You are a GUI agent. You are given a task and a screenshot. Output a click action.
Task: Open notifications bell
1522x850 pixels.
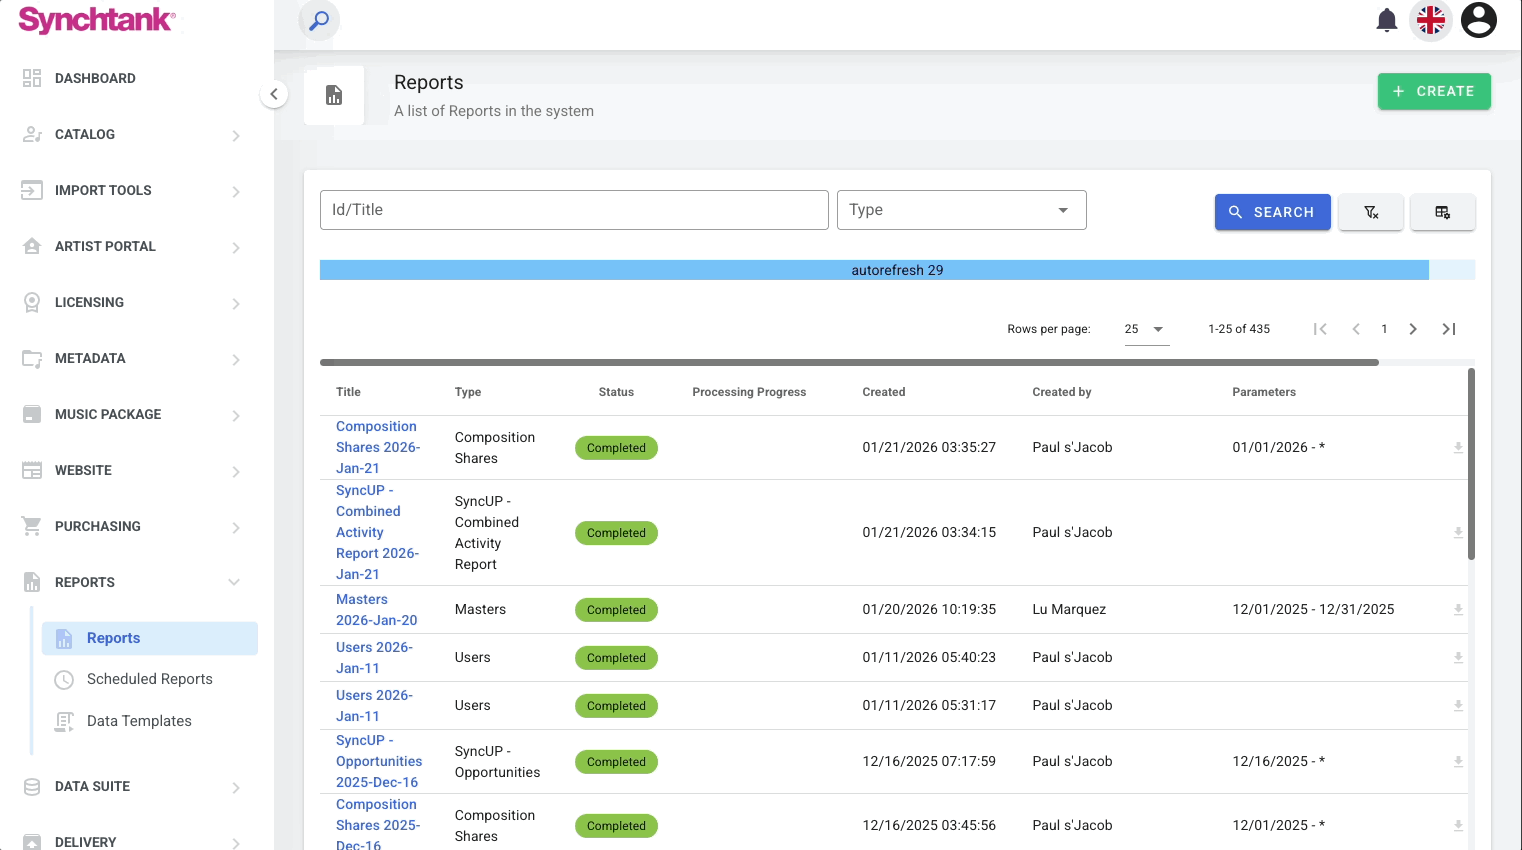(1386, 20)
